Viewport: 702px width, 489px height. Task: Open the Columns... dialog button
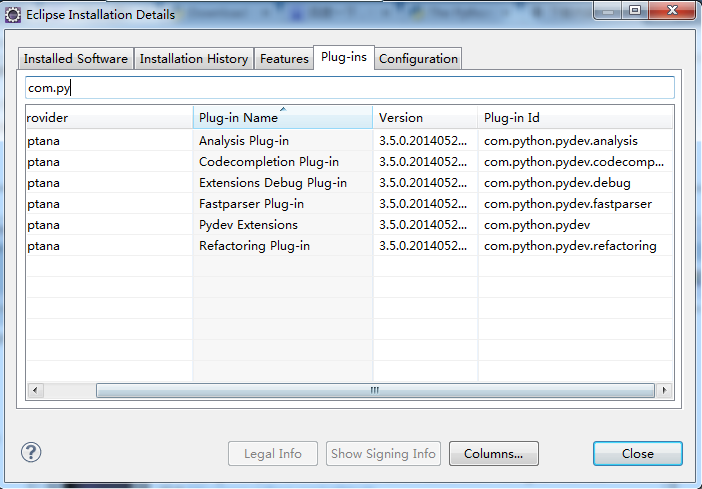(x=493, y=454)
